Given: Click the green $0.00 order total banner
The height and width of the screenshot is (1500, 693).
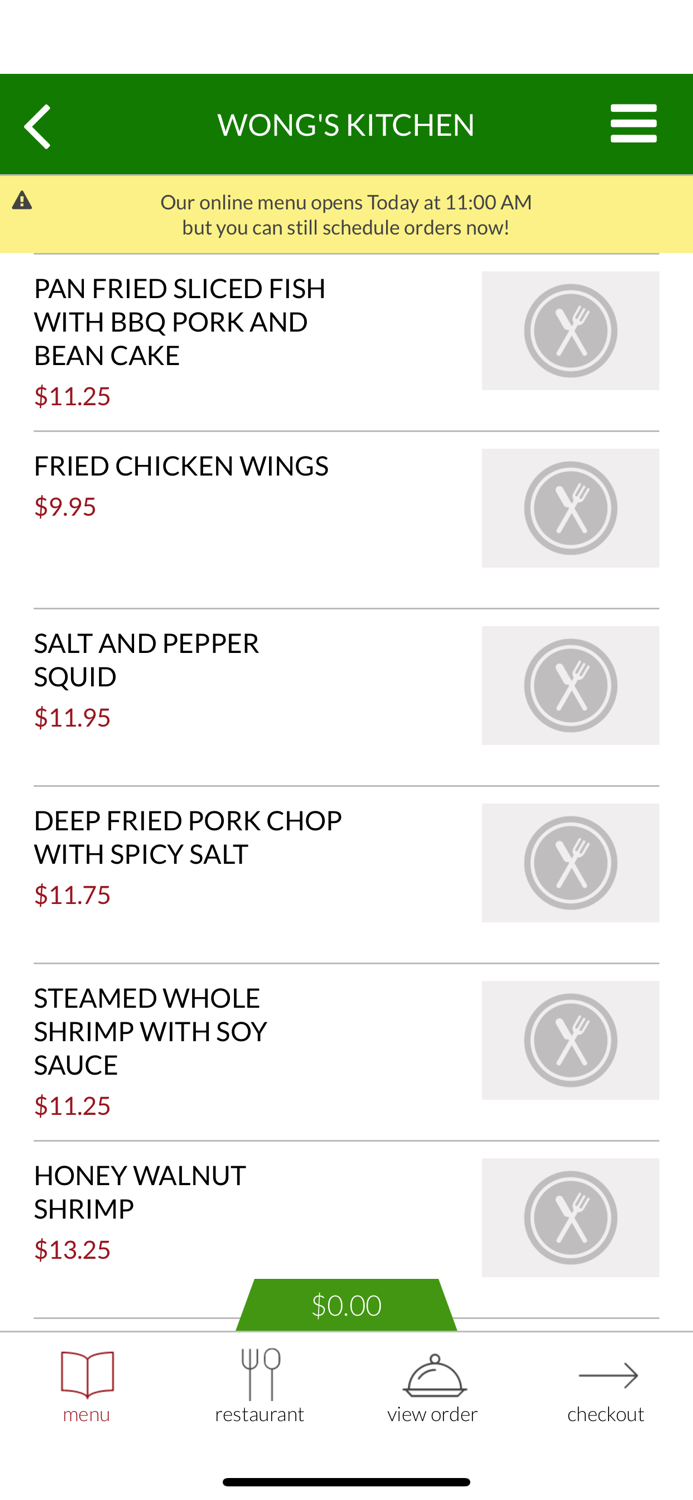Looking at the screenshot, I should pos(346,1304).
